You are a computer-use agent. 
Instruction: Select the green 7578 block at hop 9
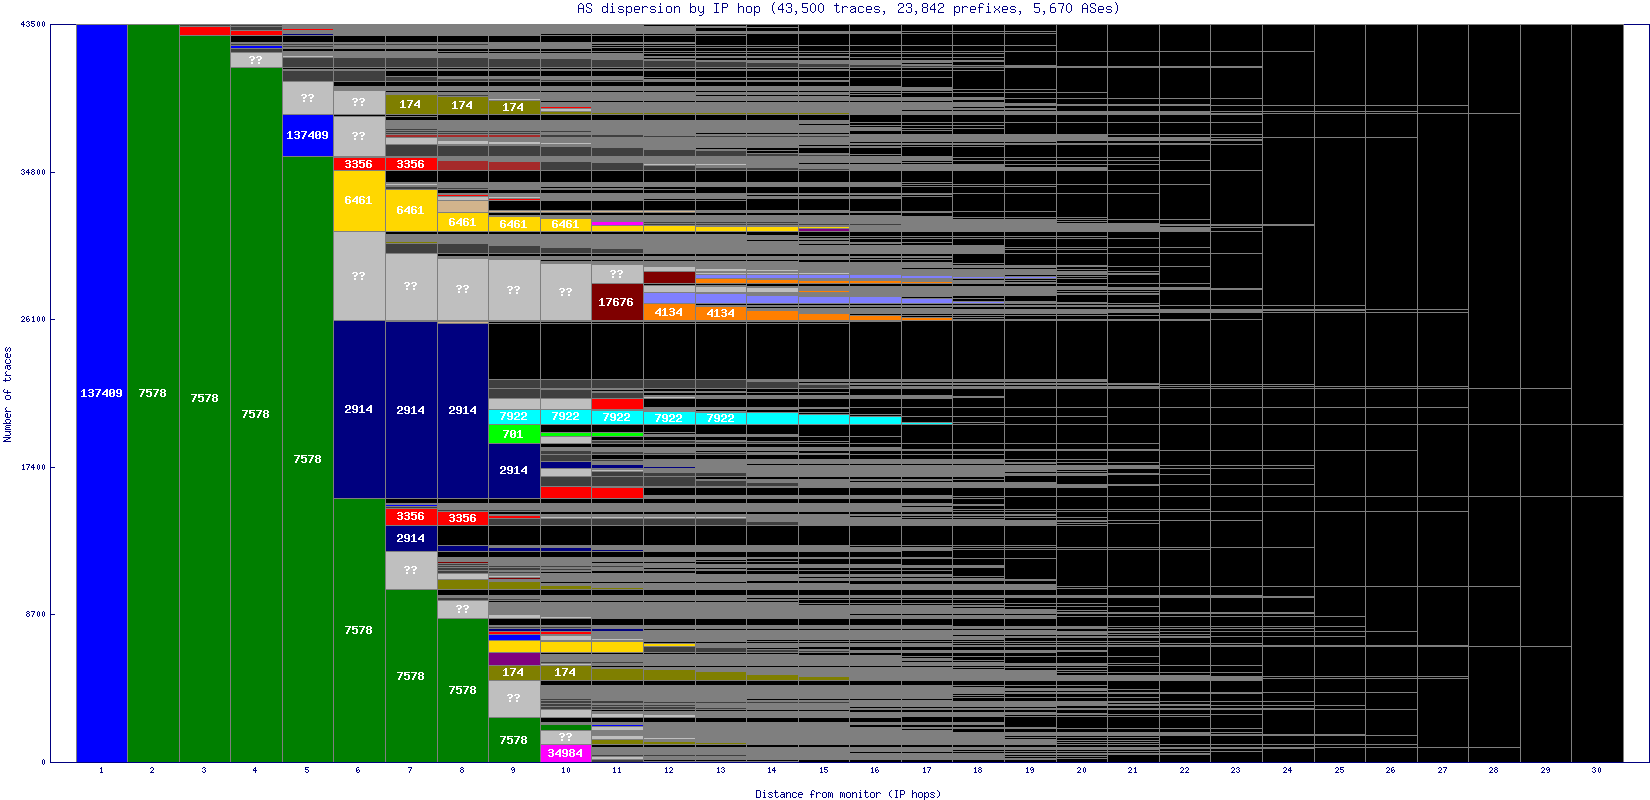pos(514,740)
